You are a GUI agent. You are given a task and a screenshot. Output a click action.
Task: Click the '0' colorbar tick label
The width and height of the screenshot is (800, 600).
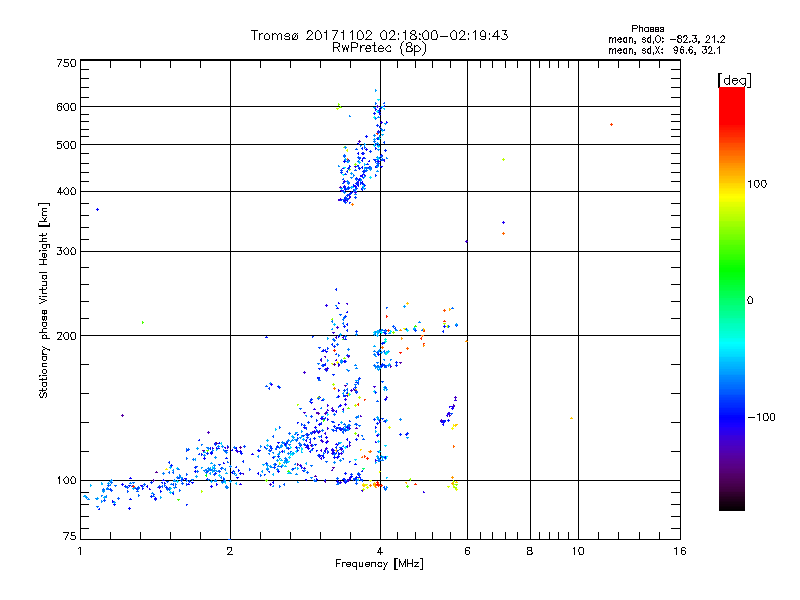[x=750, y=301]
